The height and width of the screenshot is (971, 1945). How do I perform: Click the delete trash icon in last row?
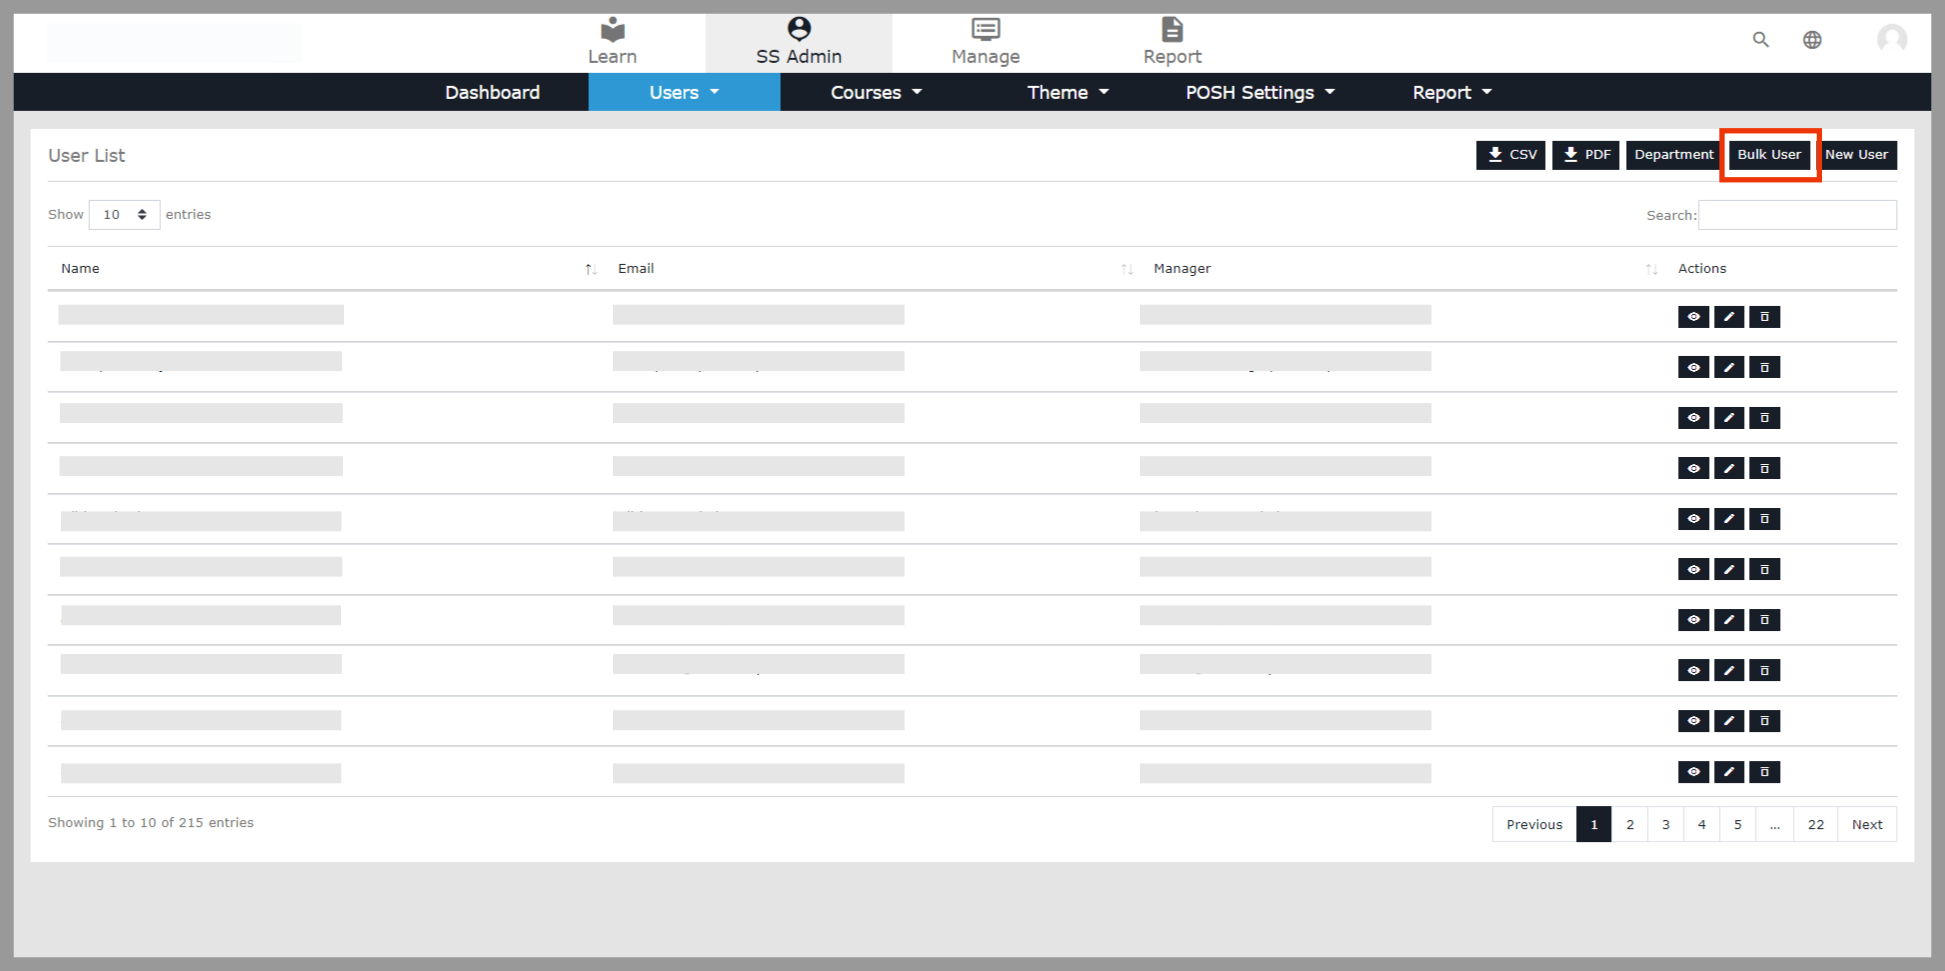(x=1764, y=772)
